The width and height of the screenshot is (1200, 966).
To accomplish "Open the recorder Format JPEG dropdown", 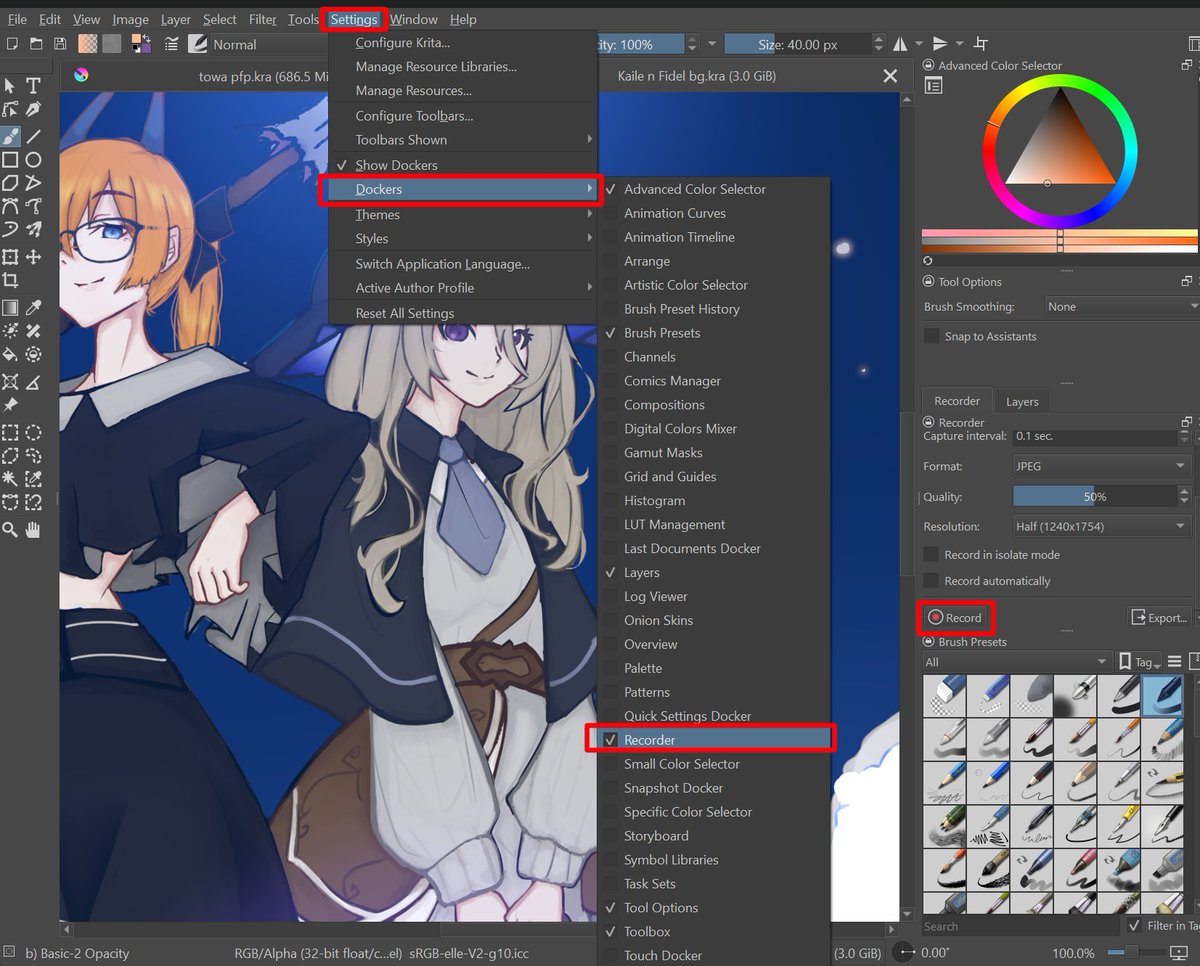I will click(x=1101, y=466).
